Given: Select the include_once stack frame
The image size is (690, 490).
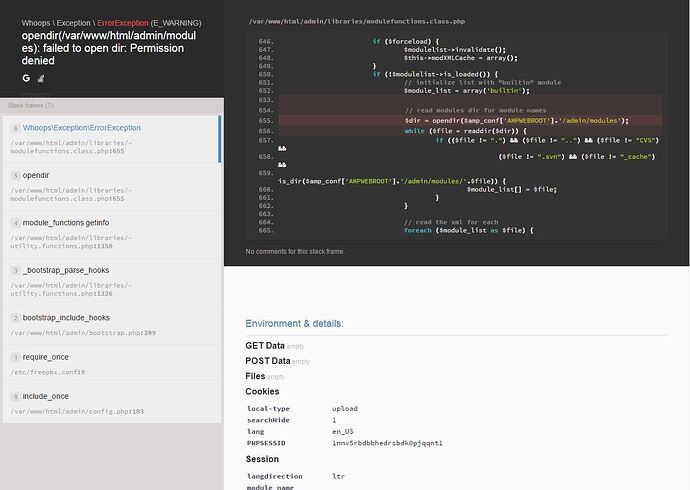Looking at the screenshot, I should (x=112, y=403).
